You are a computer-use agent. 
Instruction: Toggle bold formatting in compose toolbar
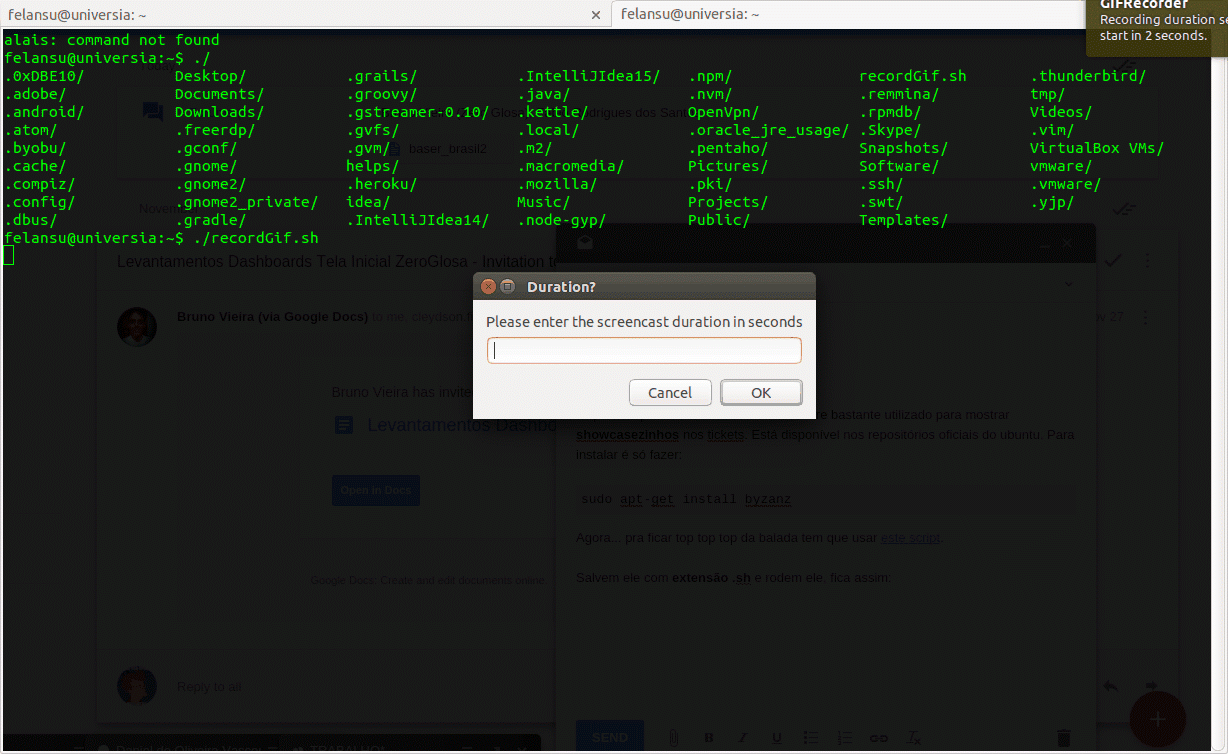pos(709,738)
